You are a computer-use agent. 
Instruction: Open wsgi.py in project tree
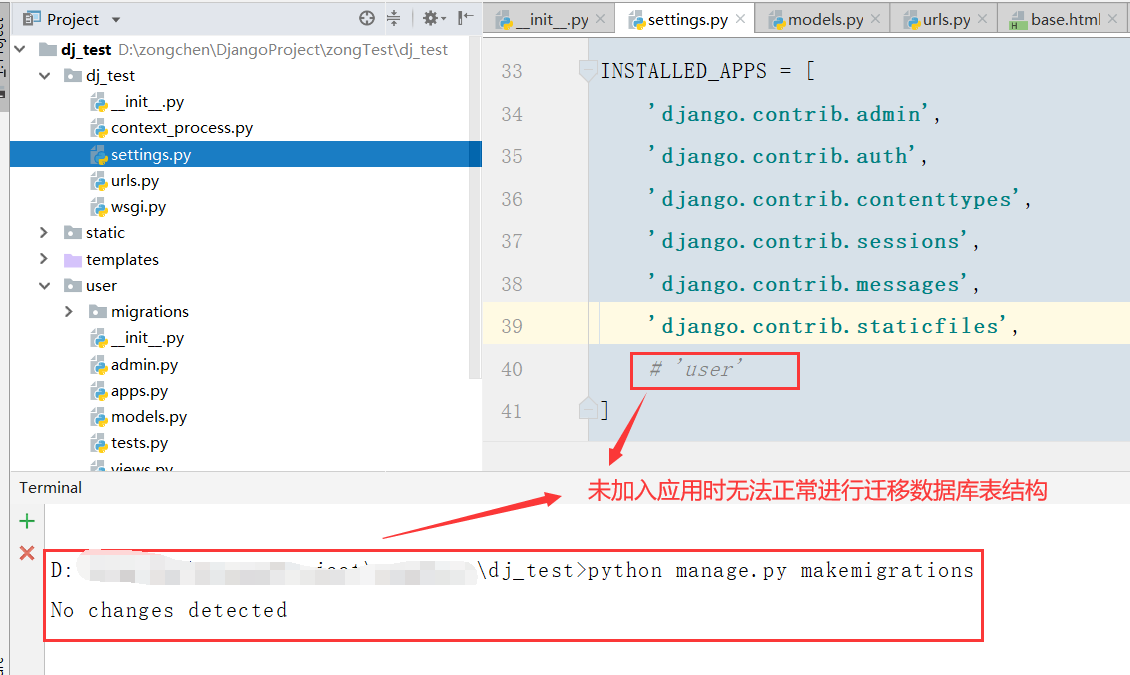coord(138,207)
